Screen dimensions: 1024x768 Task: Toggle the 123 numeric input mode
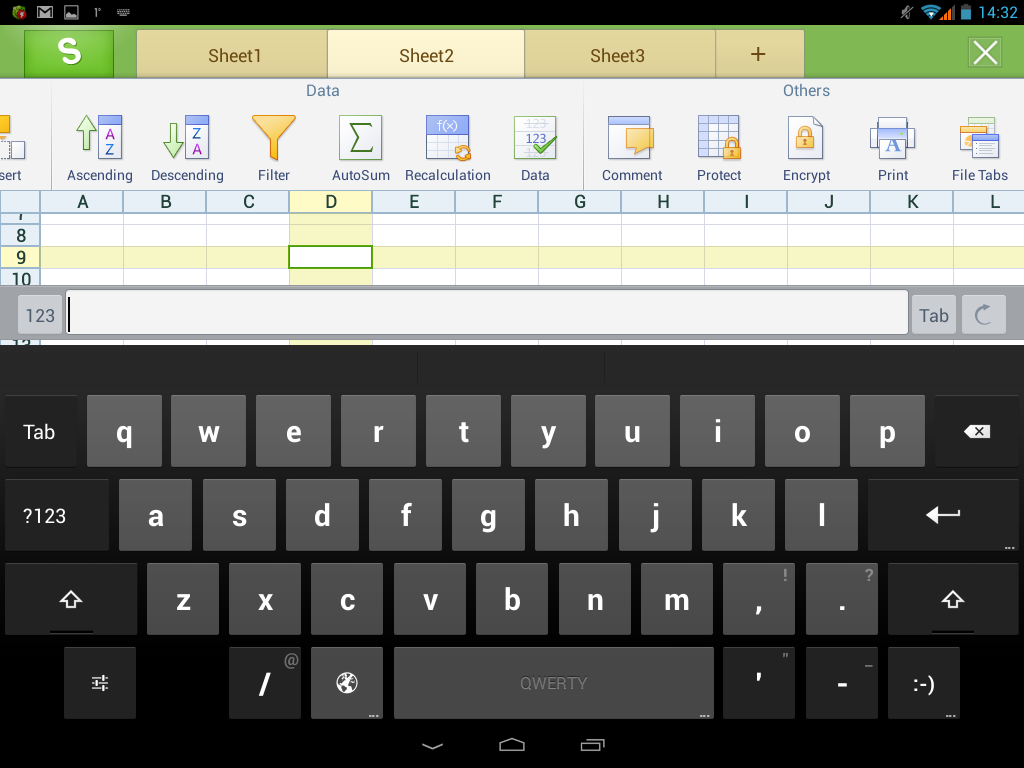coord(40,316)
